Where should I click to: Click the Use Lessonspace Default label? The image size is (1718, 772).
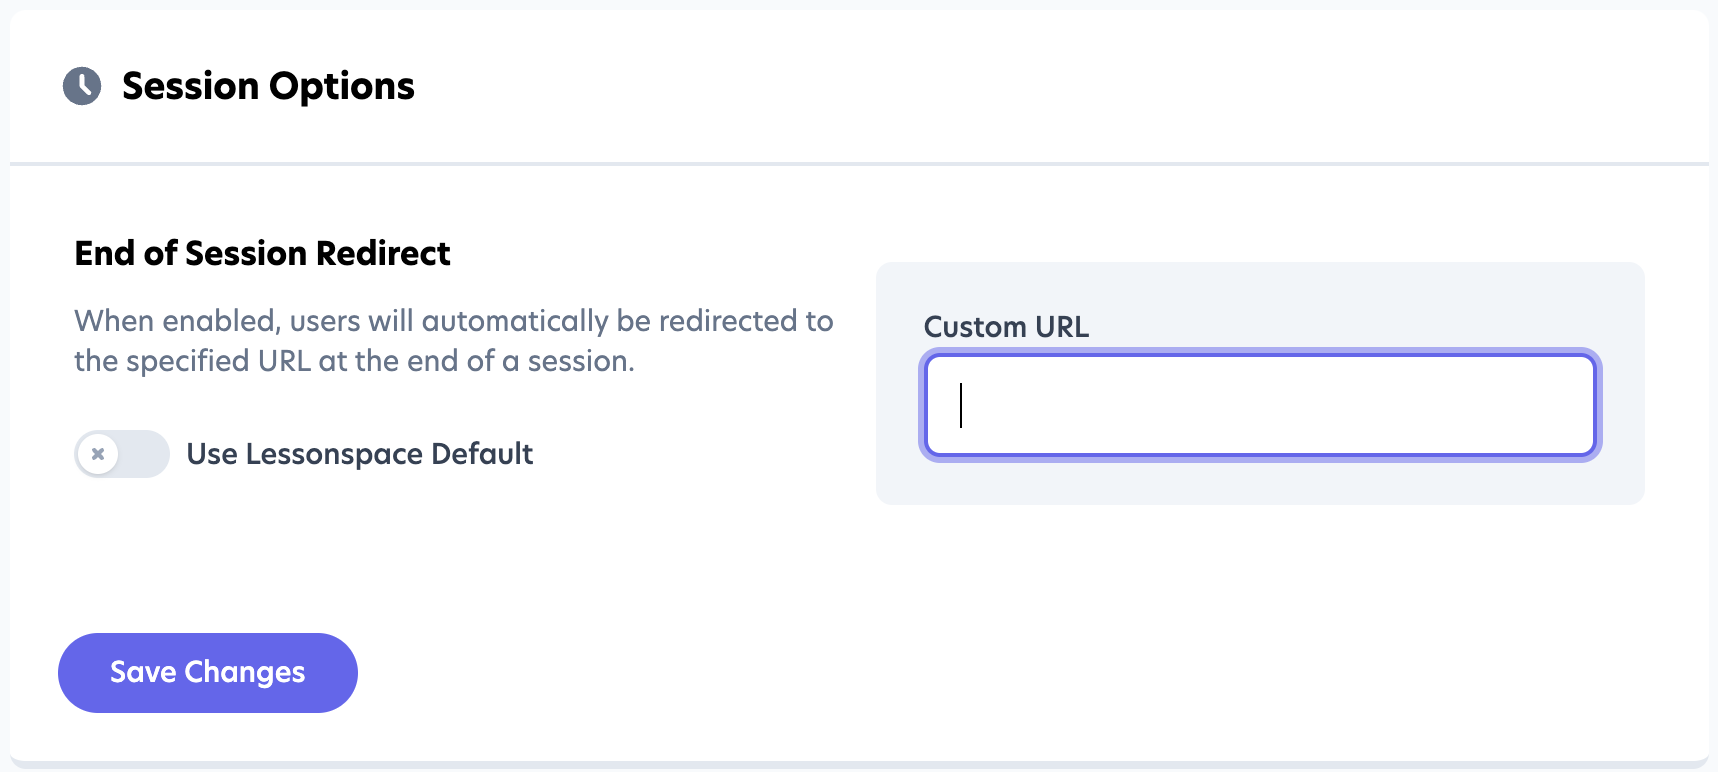[359, 454]
